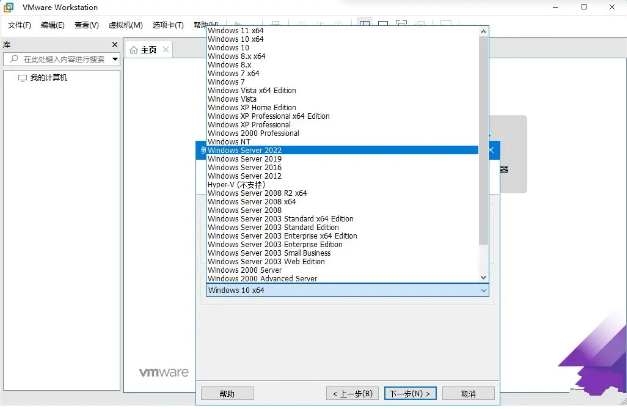This screenshot has height=409, width=627.
Task: Choose the highlighted Windows Server 2022
Action: tap(342, 150)
